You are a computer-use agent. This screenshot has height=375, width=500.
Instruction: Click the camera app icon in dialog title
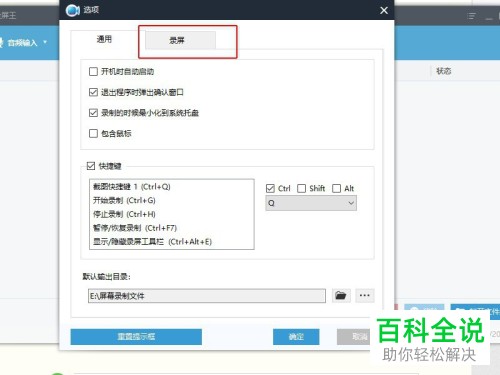click(x=72, y=10)
